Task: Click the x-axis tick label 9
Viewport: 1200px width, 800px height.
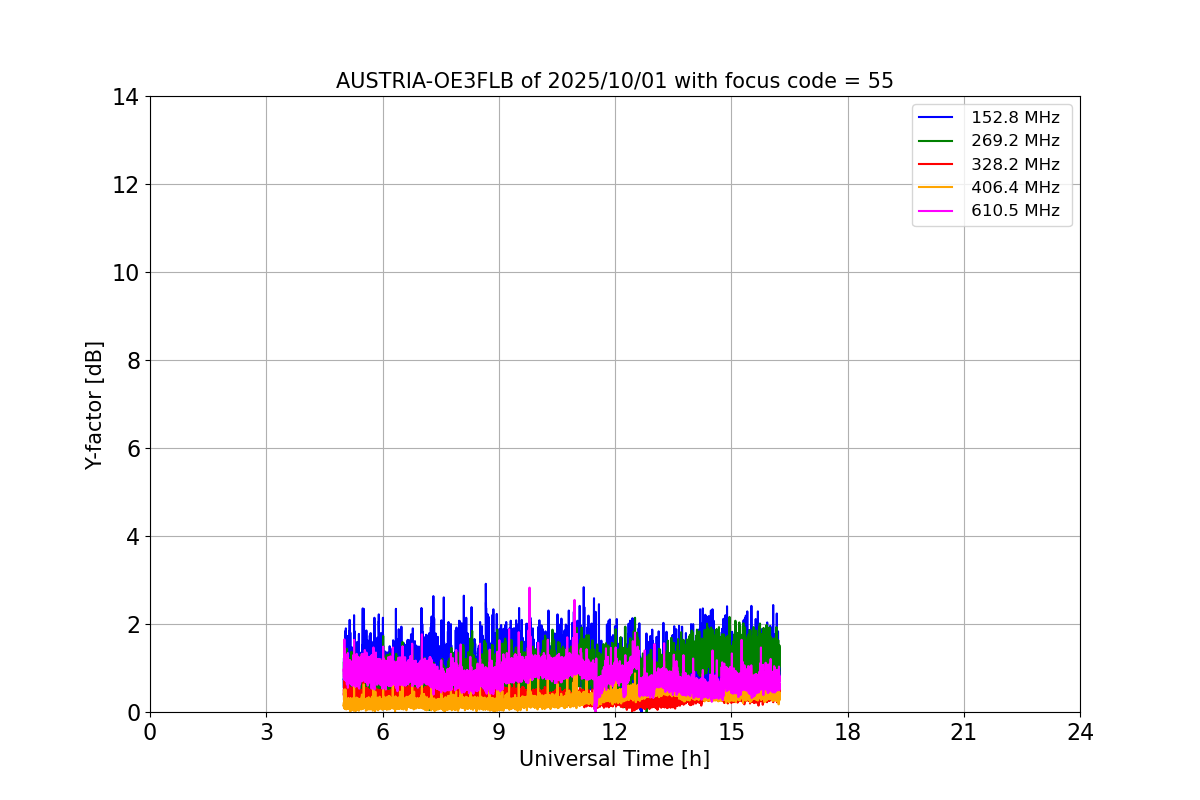Action: click(499, 732)
